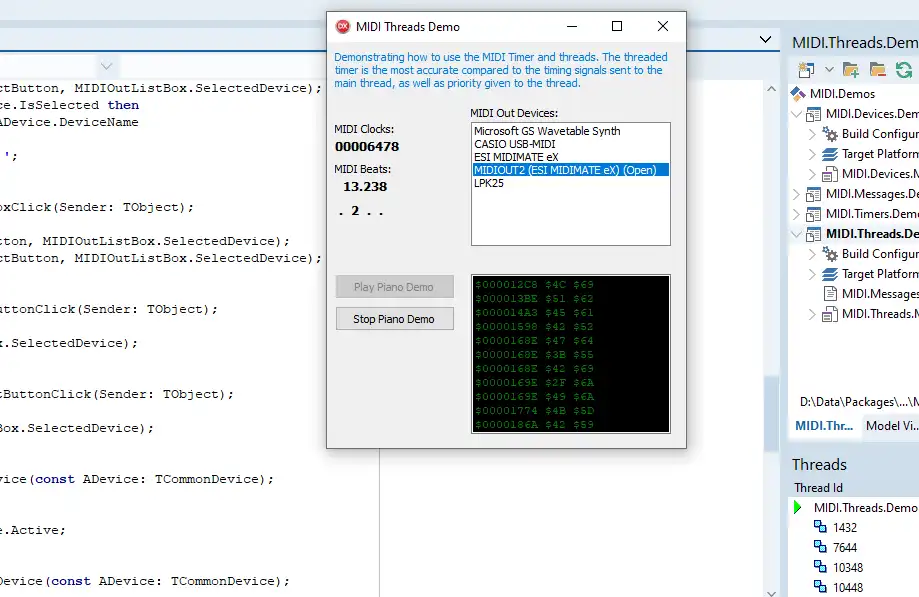Expand the MIDI.Threads.Main unit node
919x597 pixels.
pyautogui.click(x=812, y=314)
